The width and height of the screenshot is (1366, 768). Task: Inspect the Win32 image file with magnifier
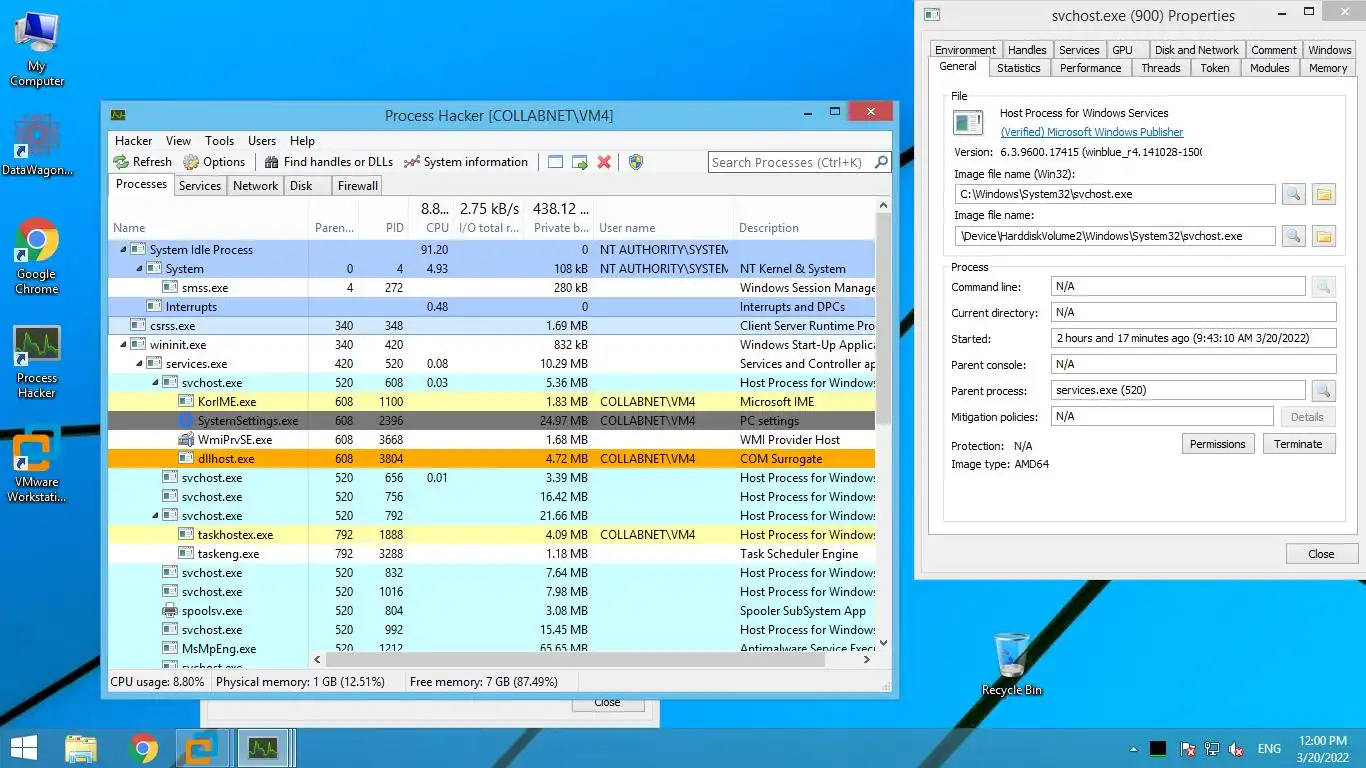tap(1293, 194)
